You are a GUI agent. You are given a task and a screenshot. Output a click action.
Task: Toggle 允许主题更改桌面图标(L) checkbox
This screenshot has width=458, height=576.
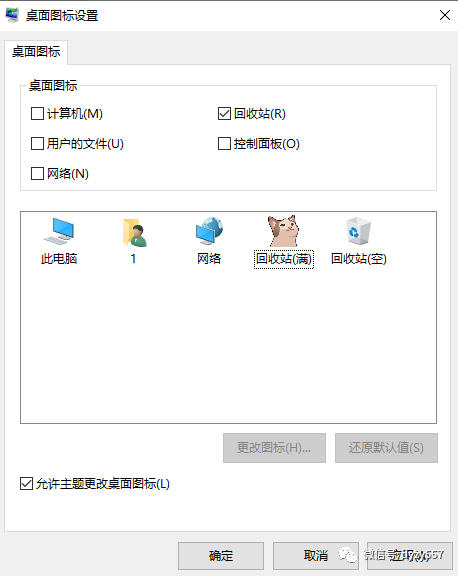[x=26, y=483]
